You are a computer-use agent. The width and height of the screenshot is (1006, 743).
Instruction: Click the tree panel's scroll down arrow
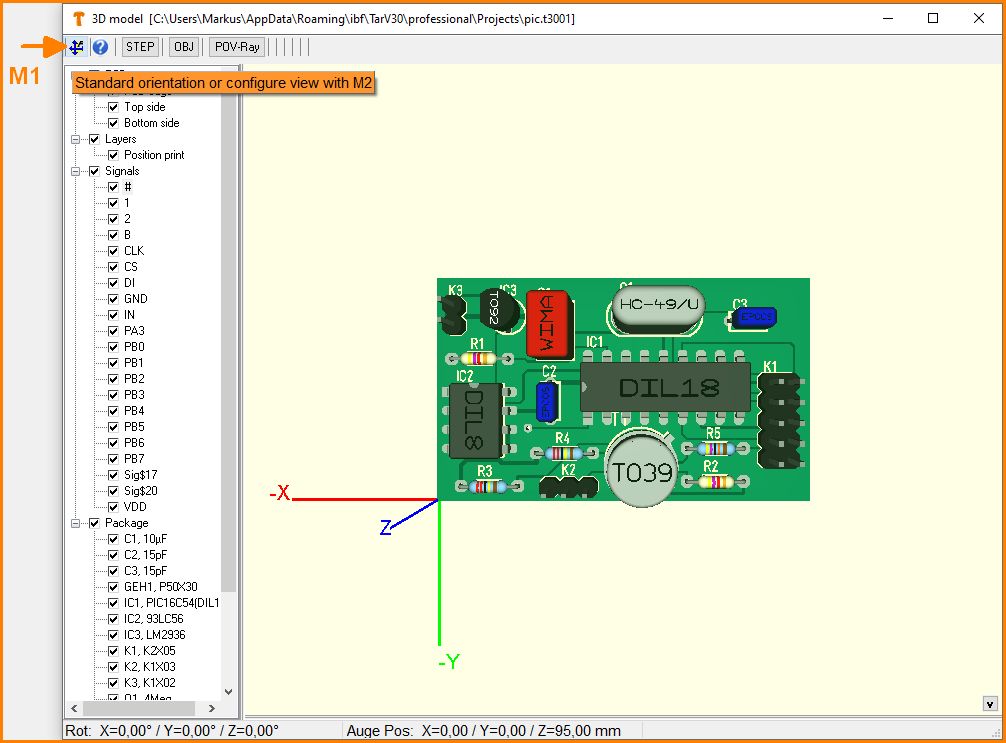click(228, 691)
